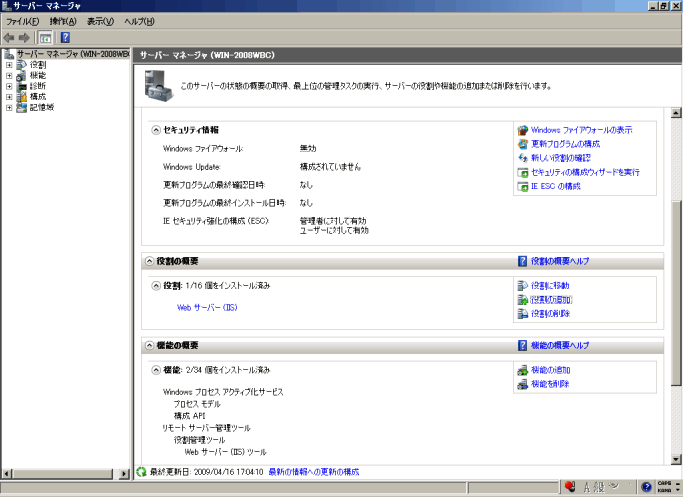The height and width of the screenshot is (497, 683).
Task: Click the 記憶域 tree node icon
Action: coord(21,107)
